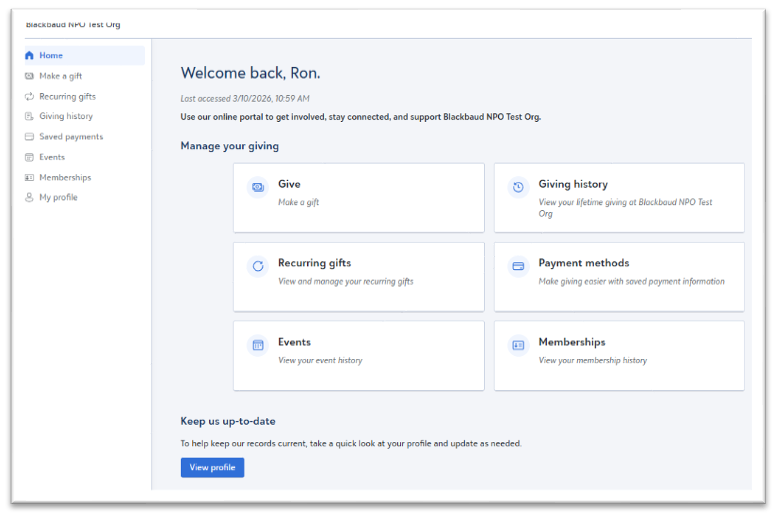This screenshot has height=518, width=778.
Task: Click 'To help keep our records current' sentence
Action: (x=351, y=444)
